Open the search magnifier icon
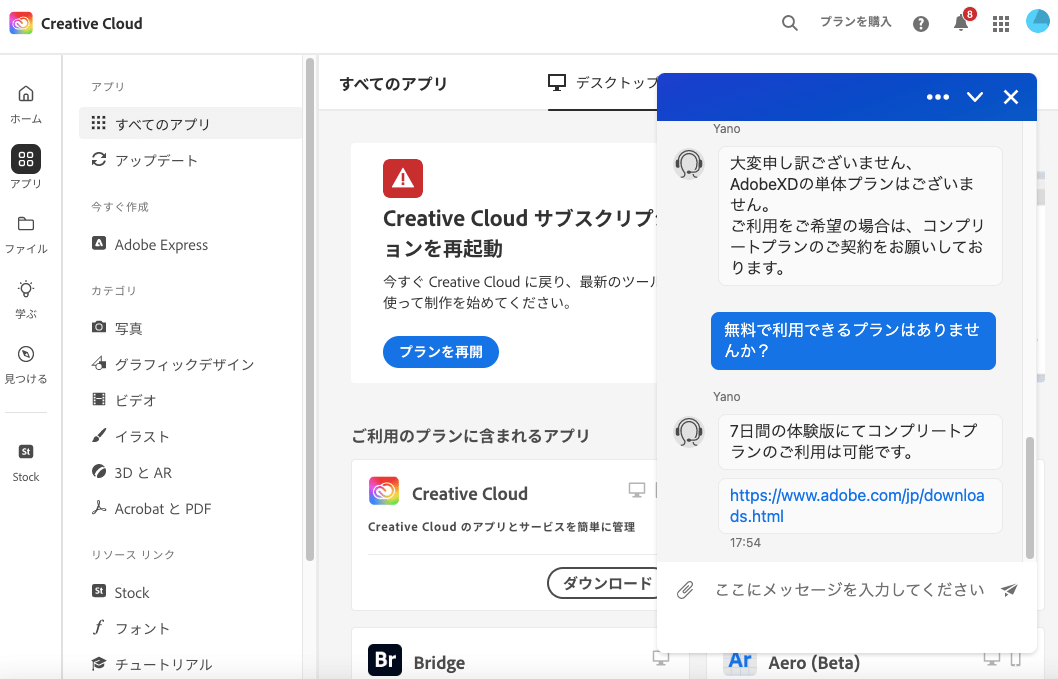The width and height of the screenshot is (1058, 679). [x=789, y=23]
